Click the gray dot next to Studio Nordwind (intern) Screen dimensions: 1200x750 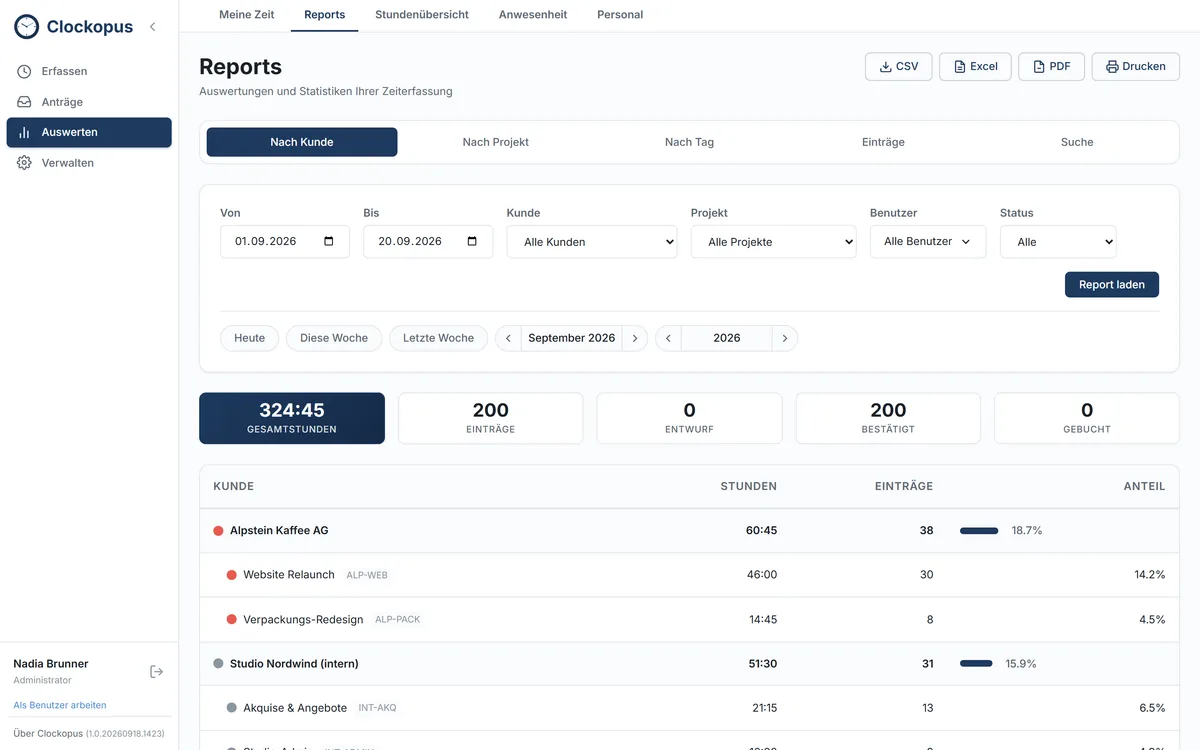[218, 664]
